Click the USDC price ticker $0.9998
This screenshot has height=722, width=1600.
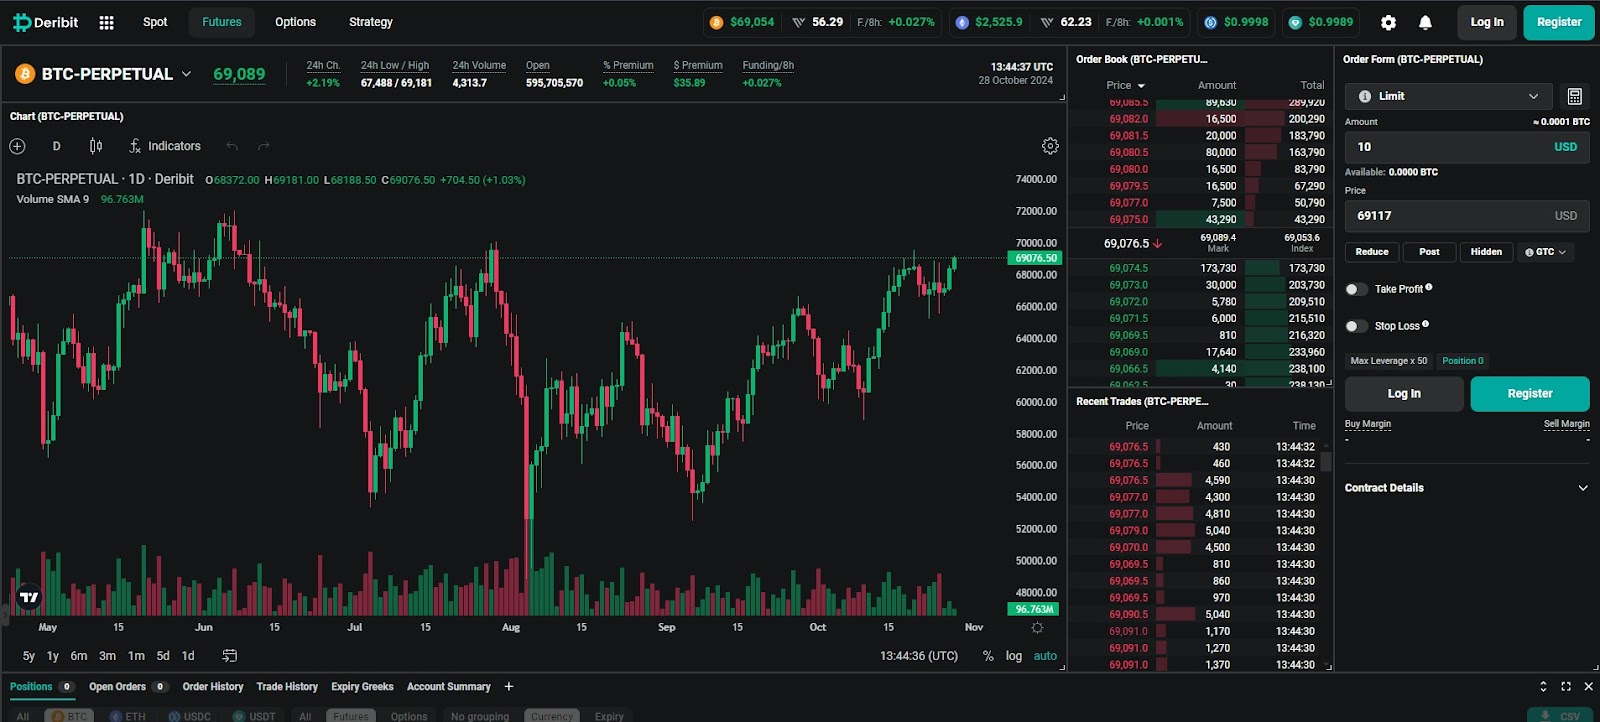1236,22
